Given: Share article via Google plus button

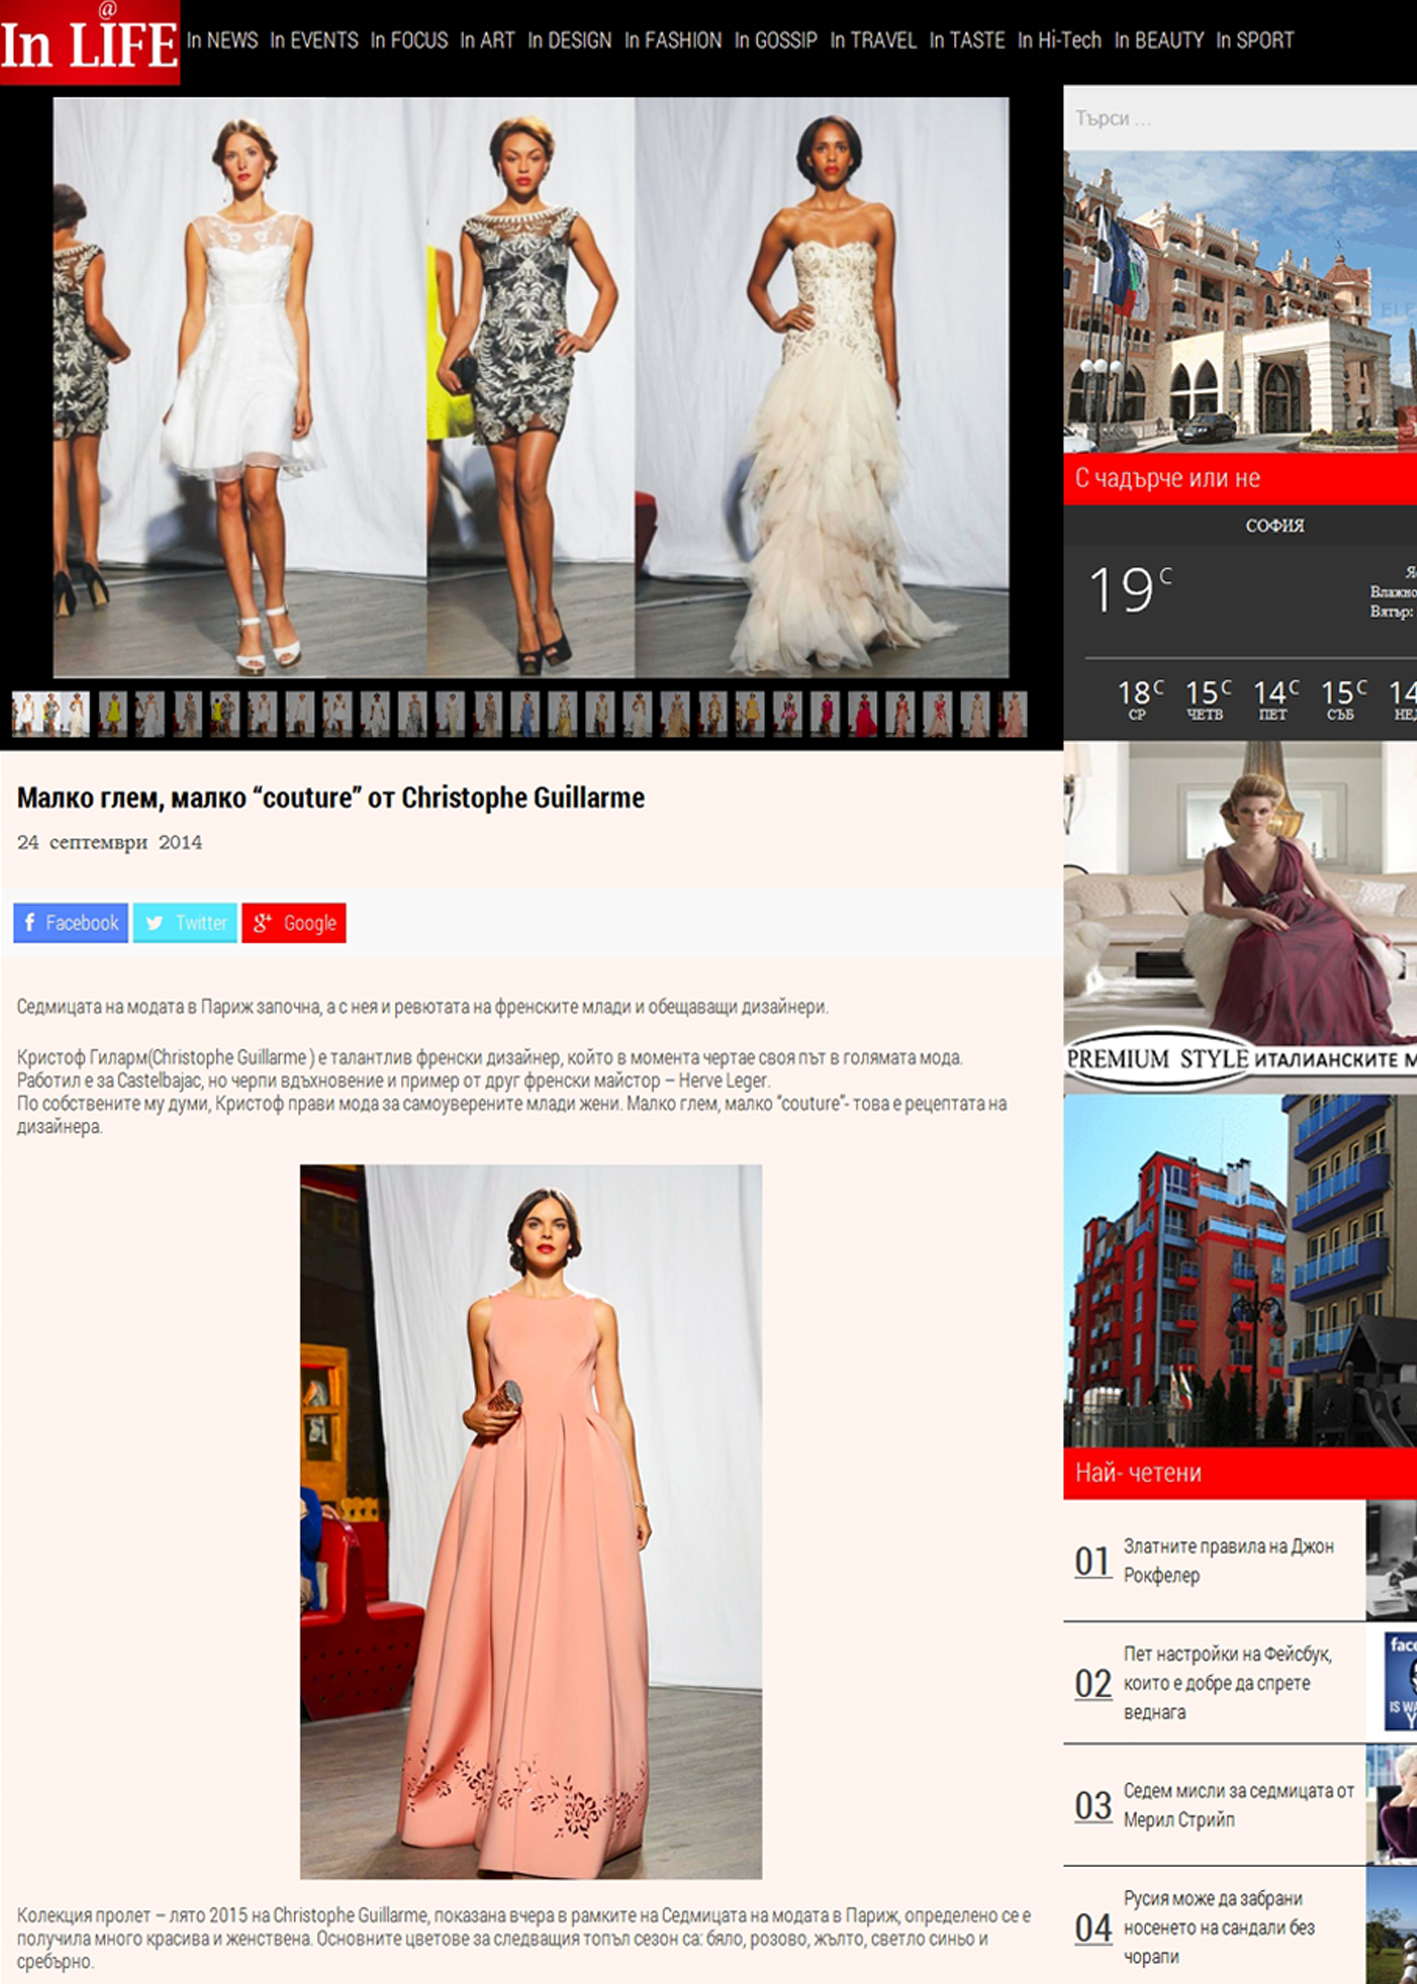Looking at the screenshot, I should point(294,922).
